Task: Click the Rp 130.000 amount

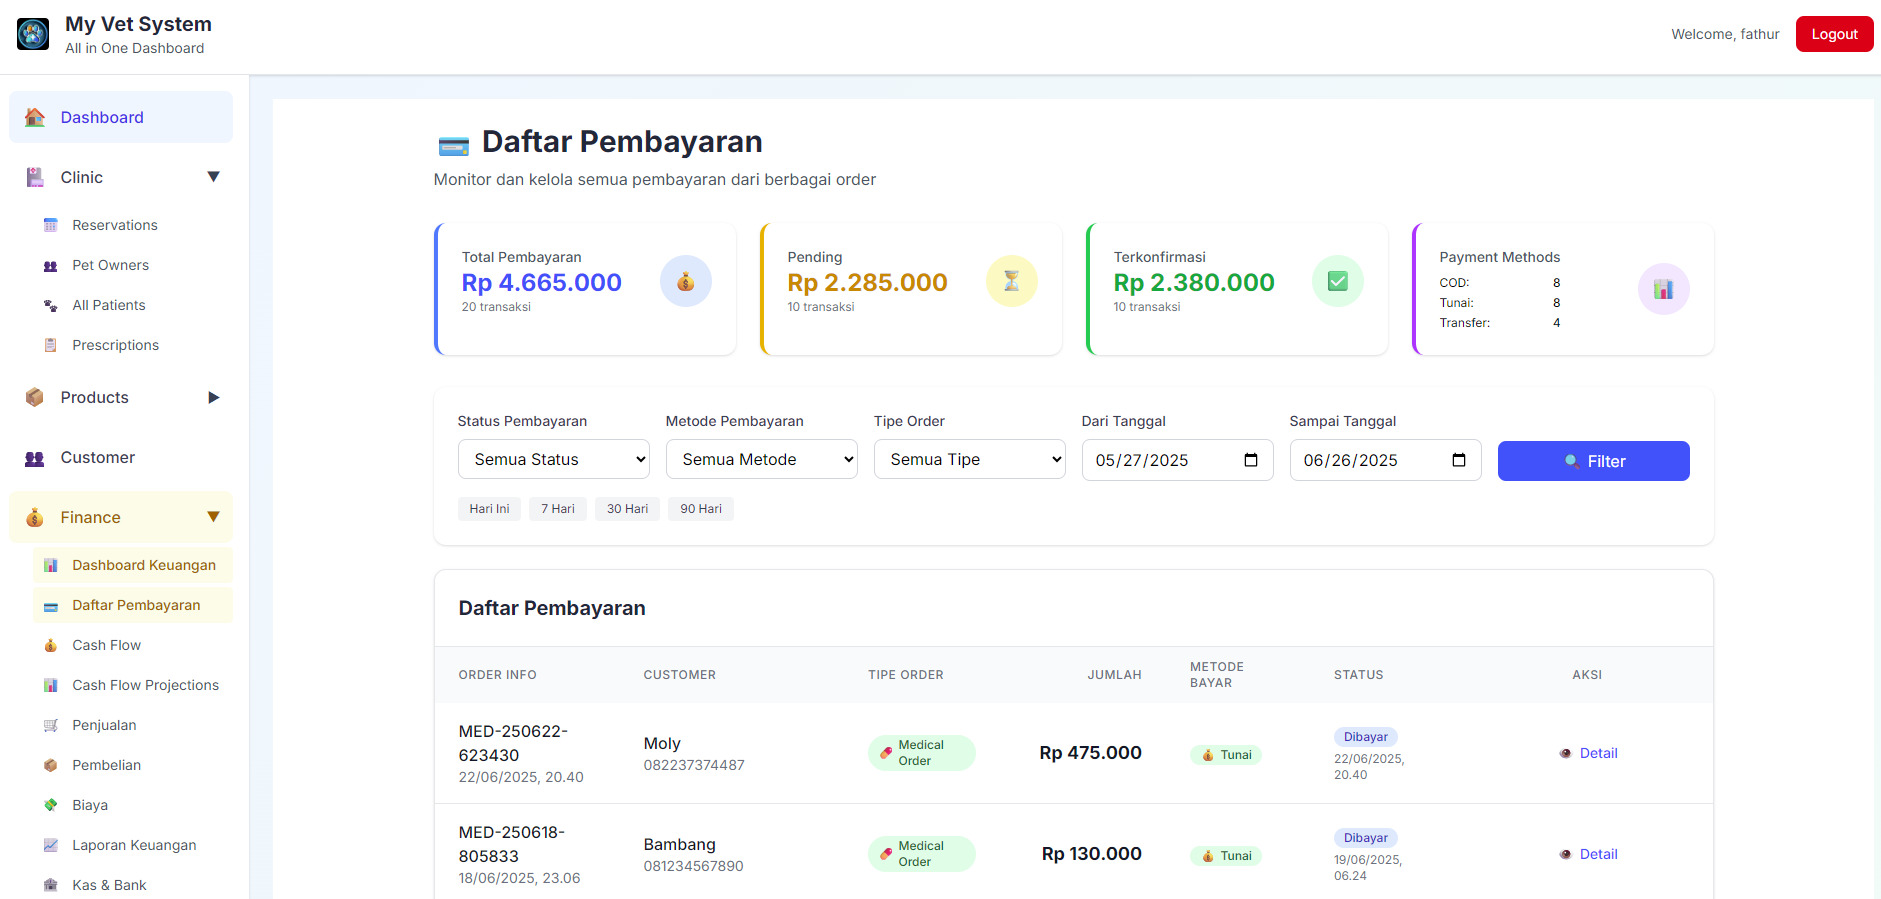Action: point(1091,854)
